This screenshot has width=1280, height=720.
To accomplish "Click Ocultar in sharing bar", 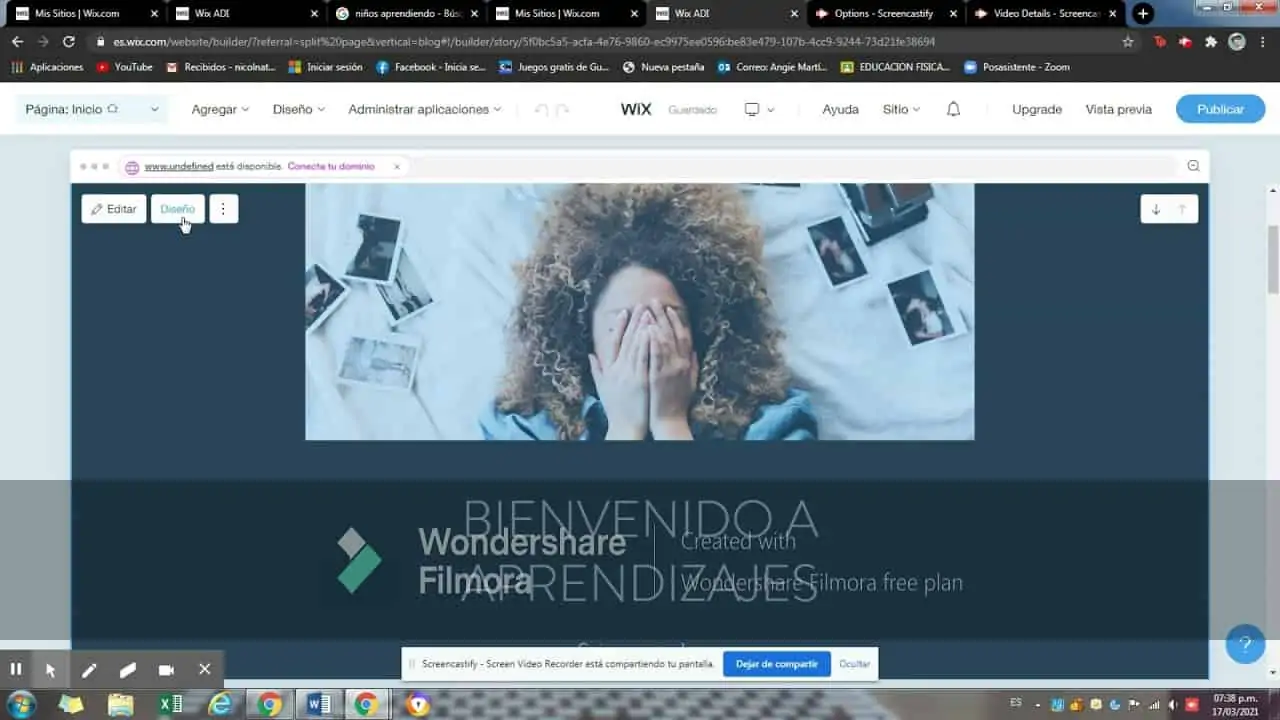I will click(854, 664).
